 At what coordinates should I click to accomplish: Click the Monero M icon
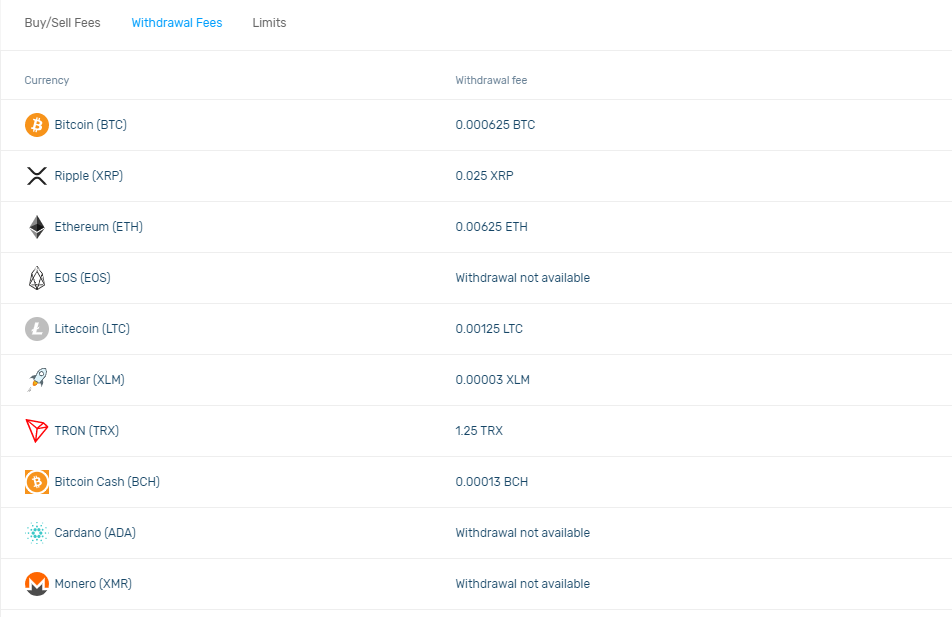36,584
